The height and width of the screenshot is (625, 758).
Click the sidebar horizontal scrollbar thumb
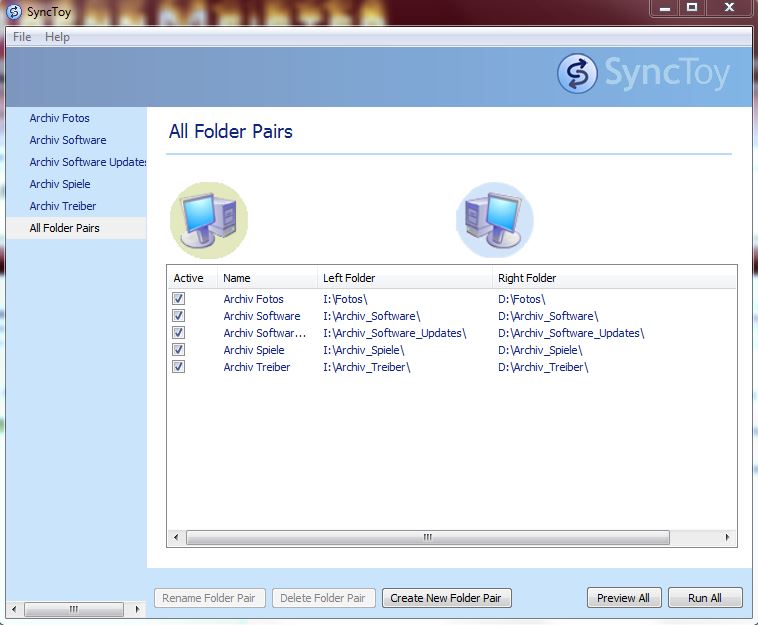73,609
